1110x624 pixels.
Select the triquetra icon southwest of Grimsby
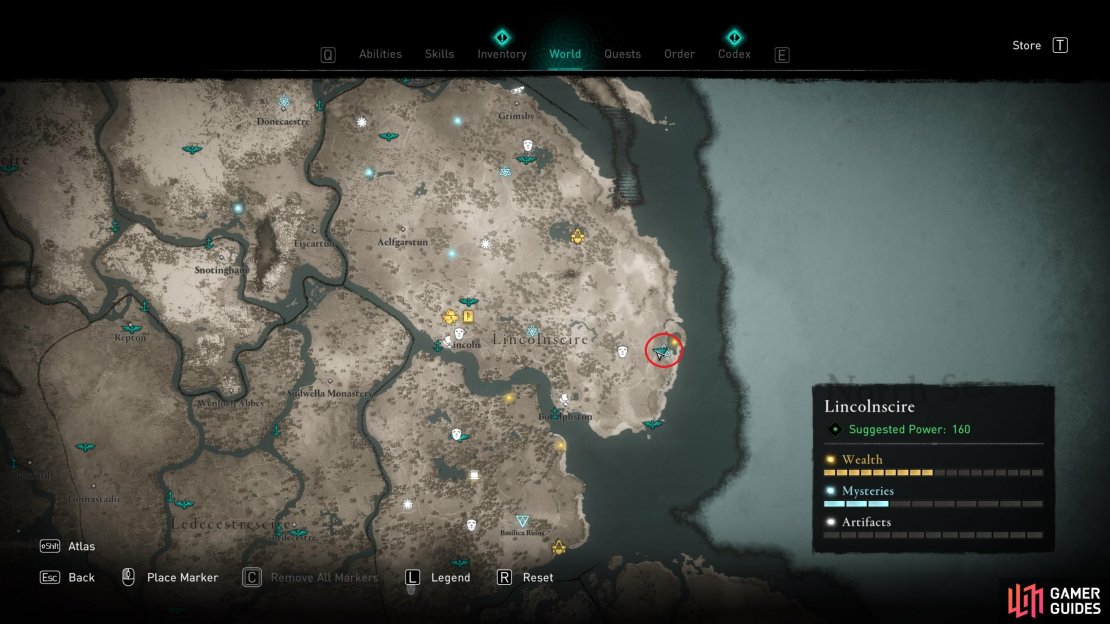pyautogui.click(x=505, y=171)
